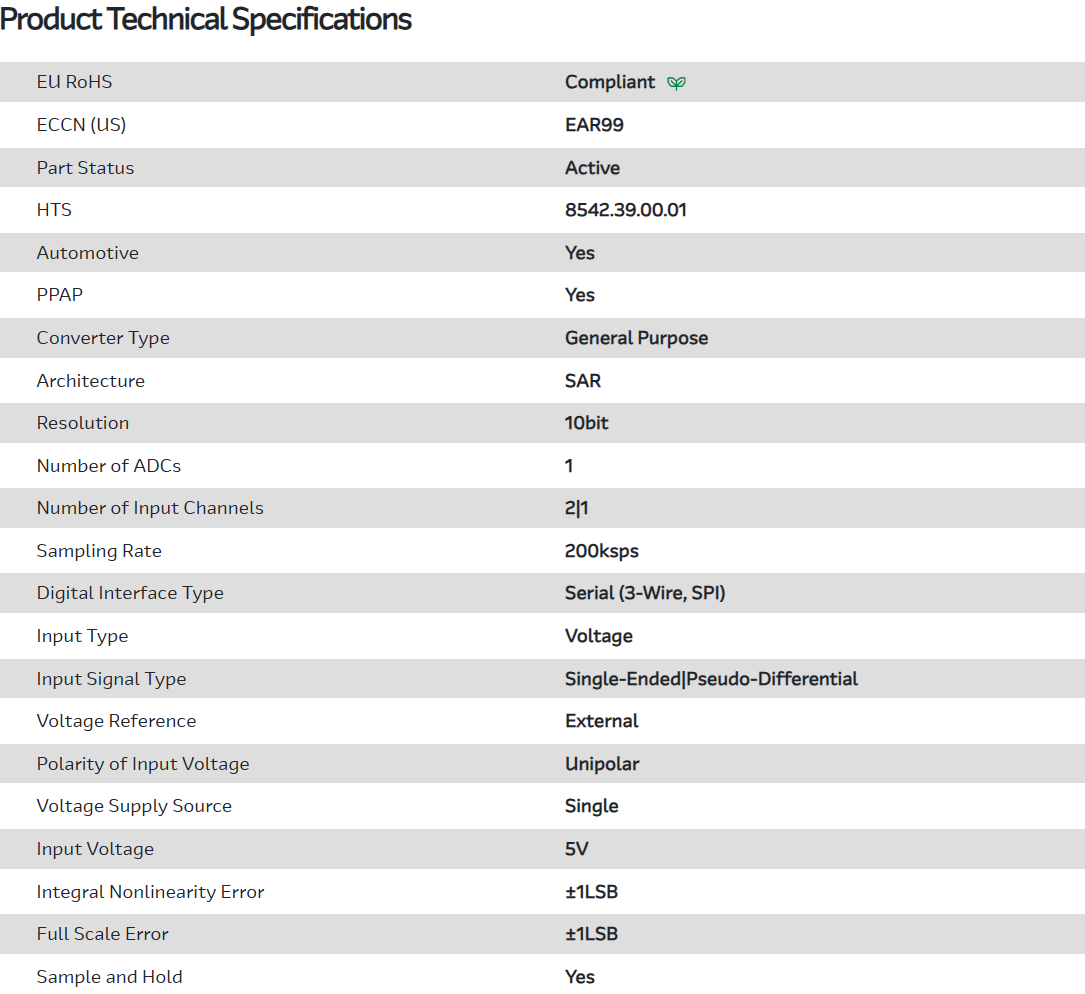Click the Product Technical Specifications heading
Image resolution: width=1085 pixels, height=994 pixels.
click(206, 19)
